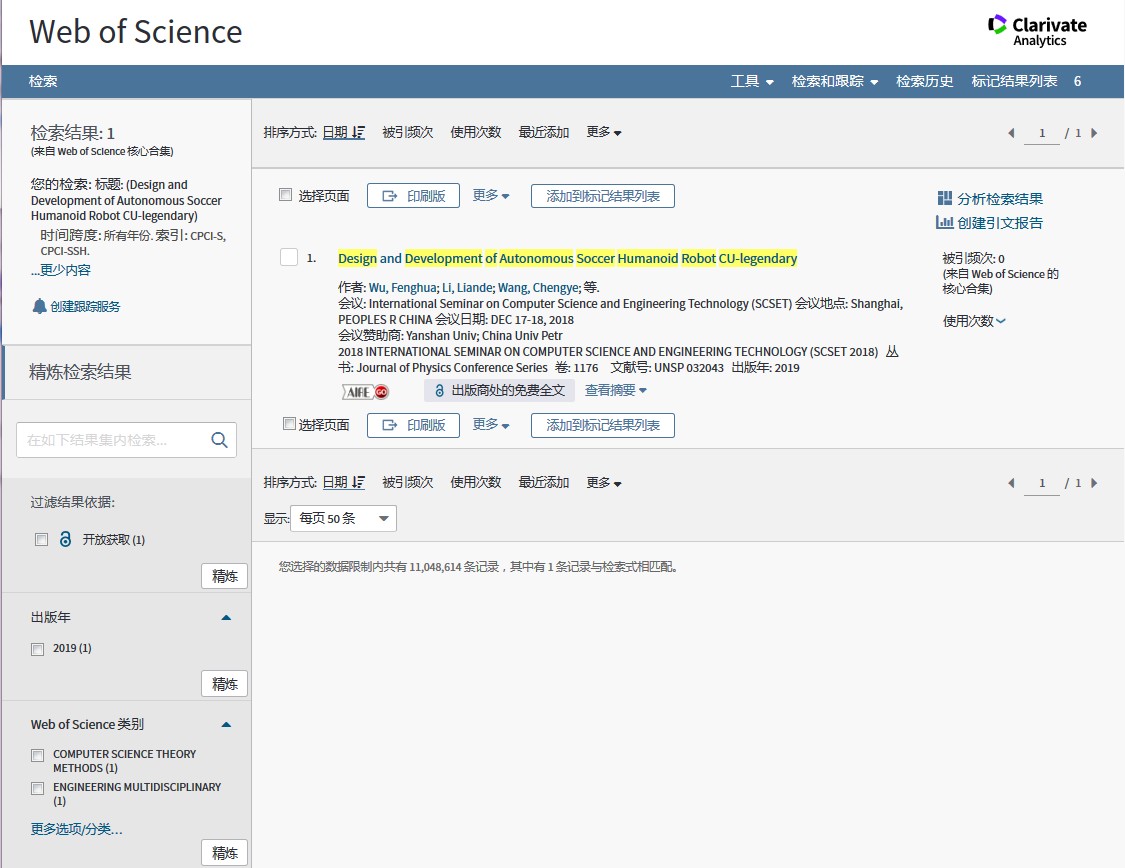This screenshot has height=868, width=1125.
Task: Check ENGINEERING MULTIDISCIPLINARY category
Action: 37,788
